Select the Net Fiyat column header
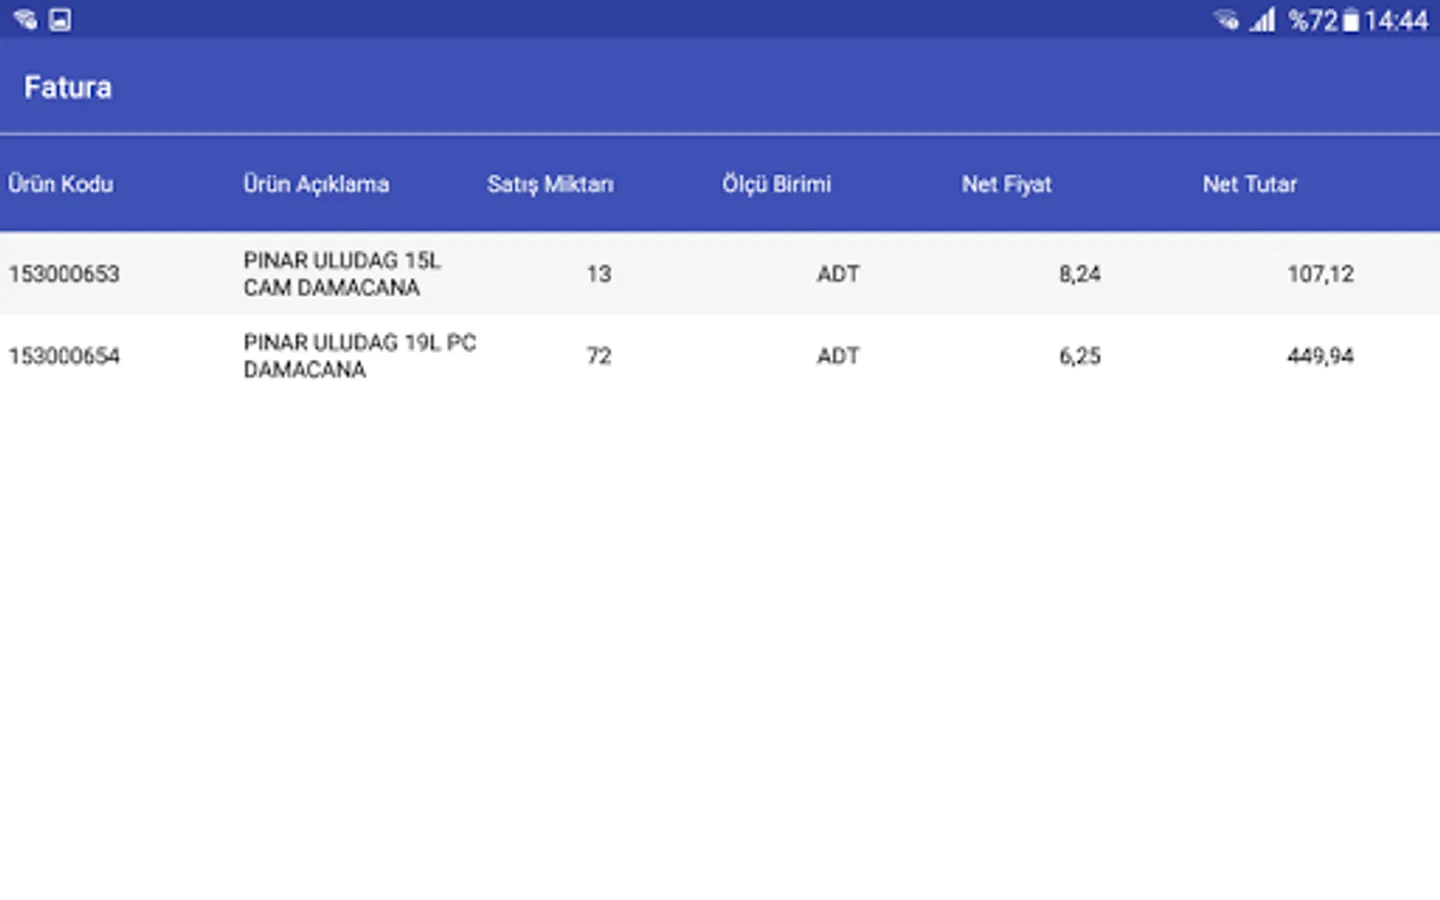The width and height of the screenshot is (1440, 900). (x=1007, y=184)
